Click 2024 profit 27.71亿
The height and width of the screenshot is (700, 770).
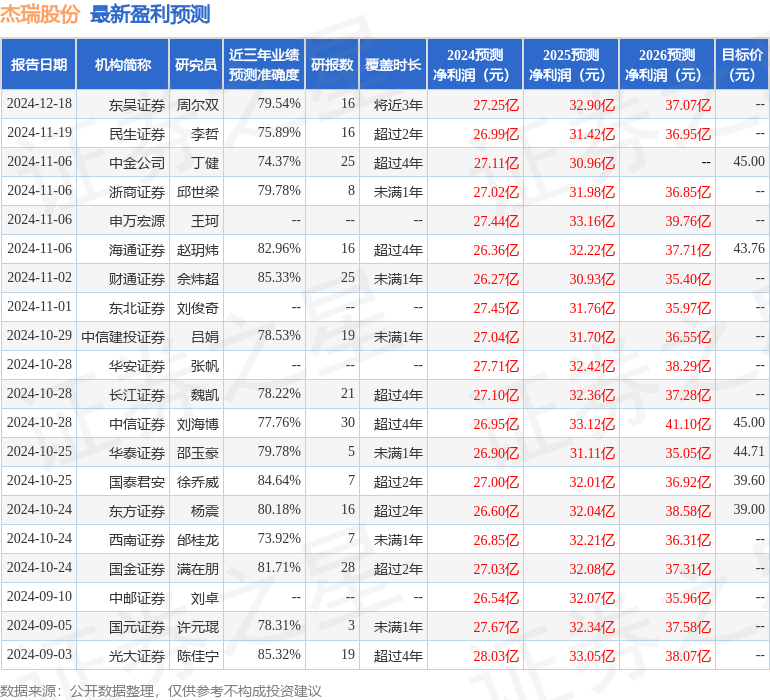[496, 366]
